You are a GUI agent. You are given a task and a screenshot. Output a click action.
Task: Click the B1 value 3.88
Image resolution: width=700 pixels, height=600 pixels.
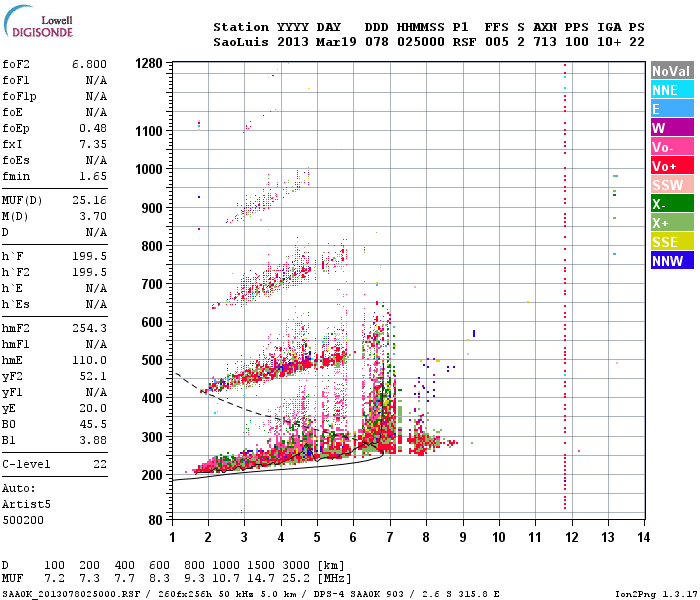(93, 441)
